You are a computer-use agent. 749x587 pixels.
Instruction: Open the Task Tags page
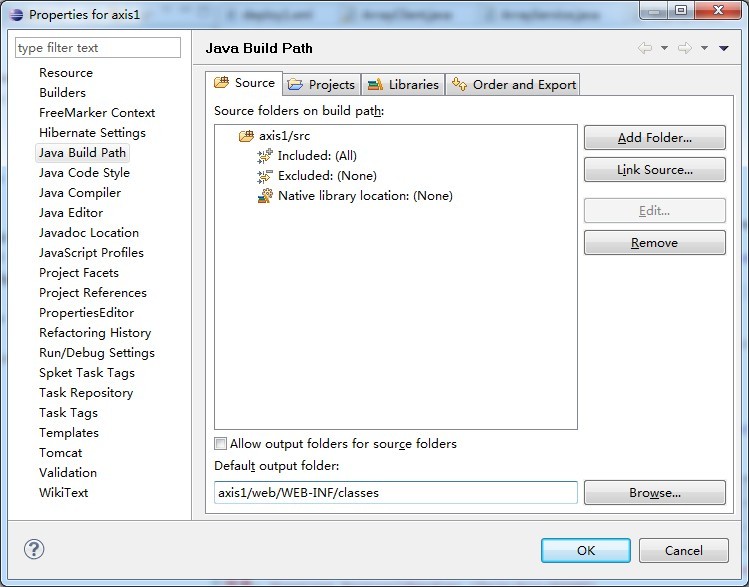(x=68, y=413)
